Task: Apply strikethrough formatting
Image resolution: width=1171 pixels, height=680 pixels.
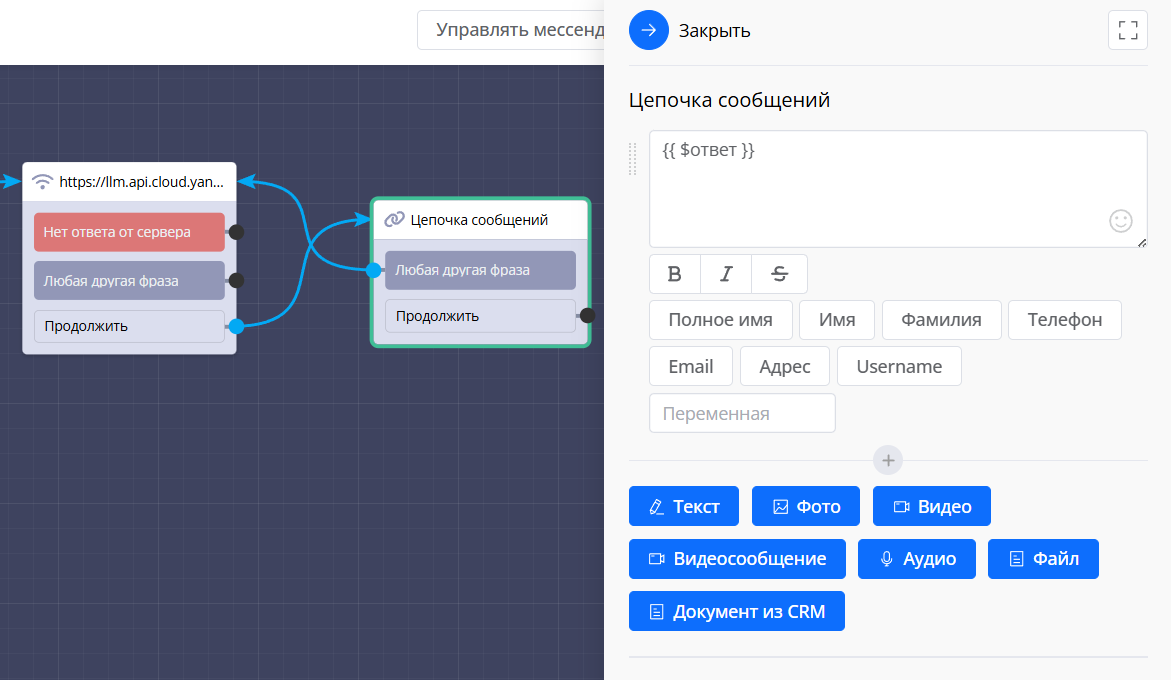Action: point(779,274)
